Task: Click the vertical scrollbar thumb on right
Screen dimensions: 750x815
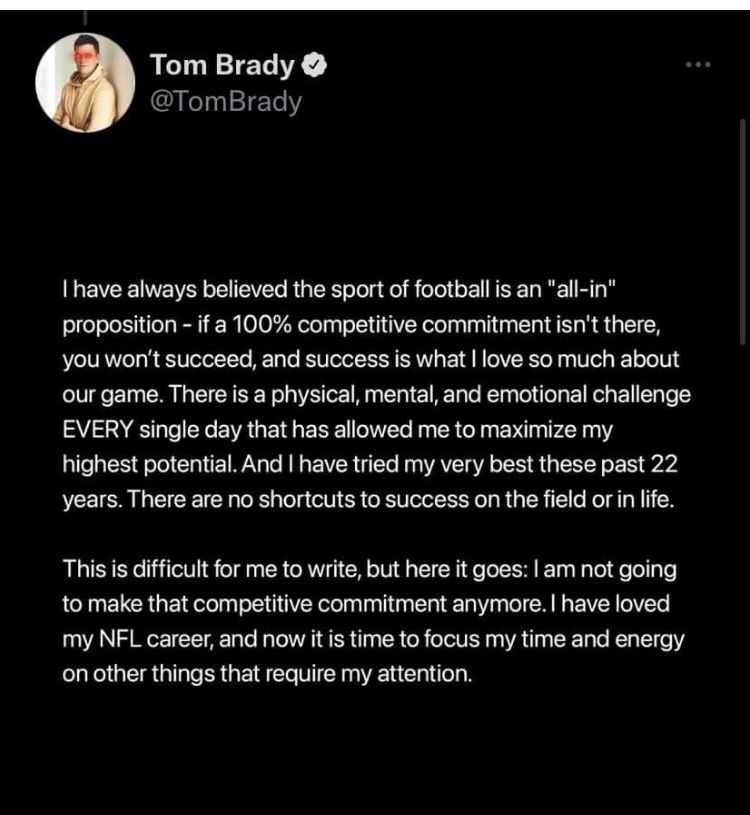Action: click(743, 231)
